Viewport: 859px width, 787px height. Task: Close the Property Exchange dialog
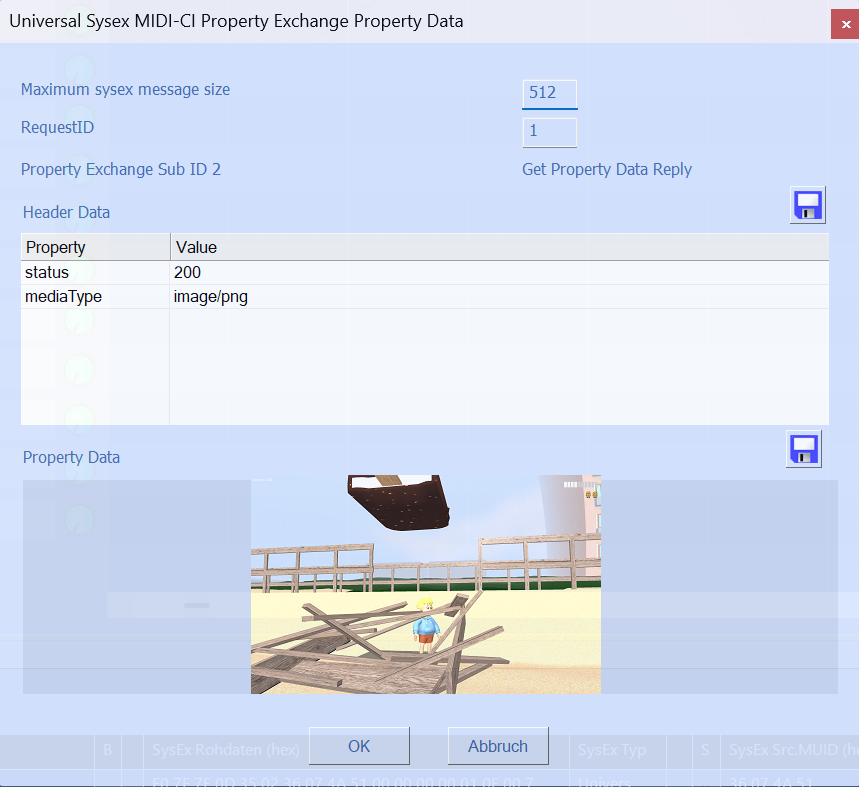(845, 24)
